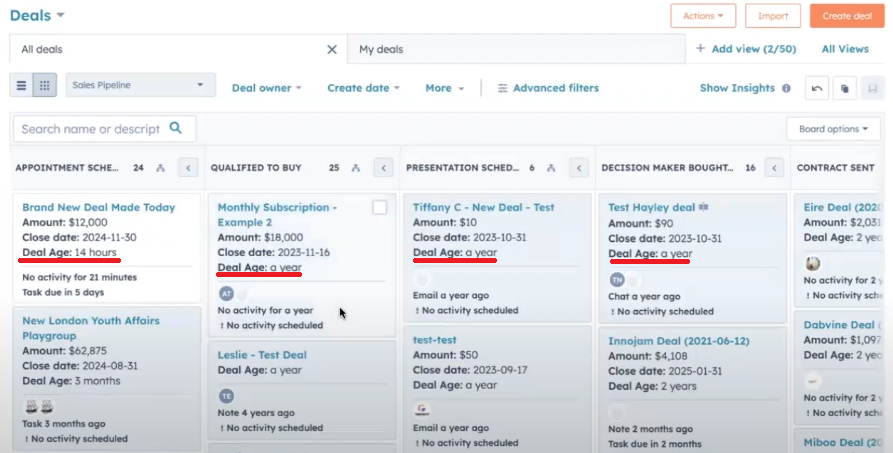Tick the Monthly Subscription deal checkbox
Viewport: 893px width, 453px height.
[379, 207]
